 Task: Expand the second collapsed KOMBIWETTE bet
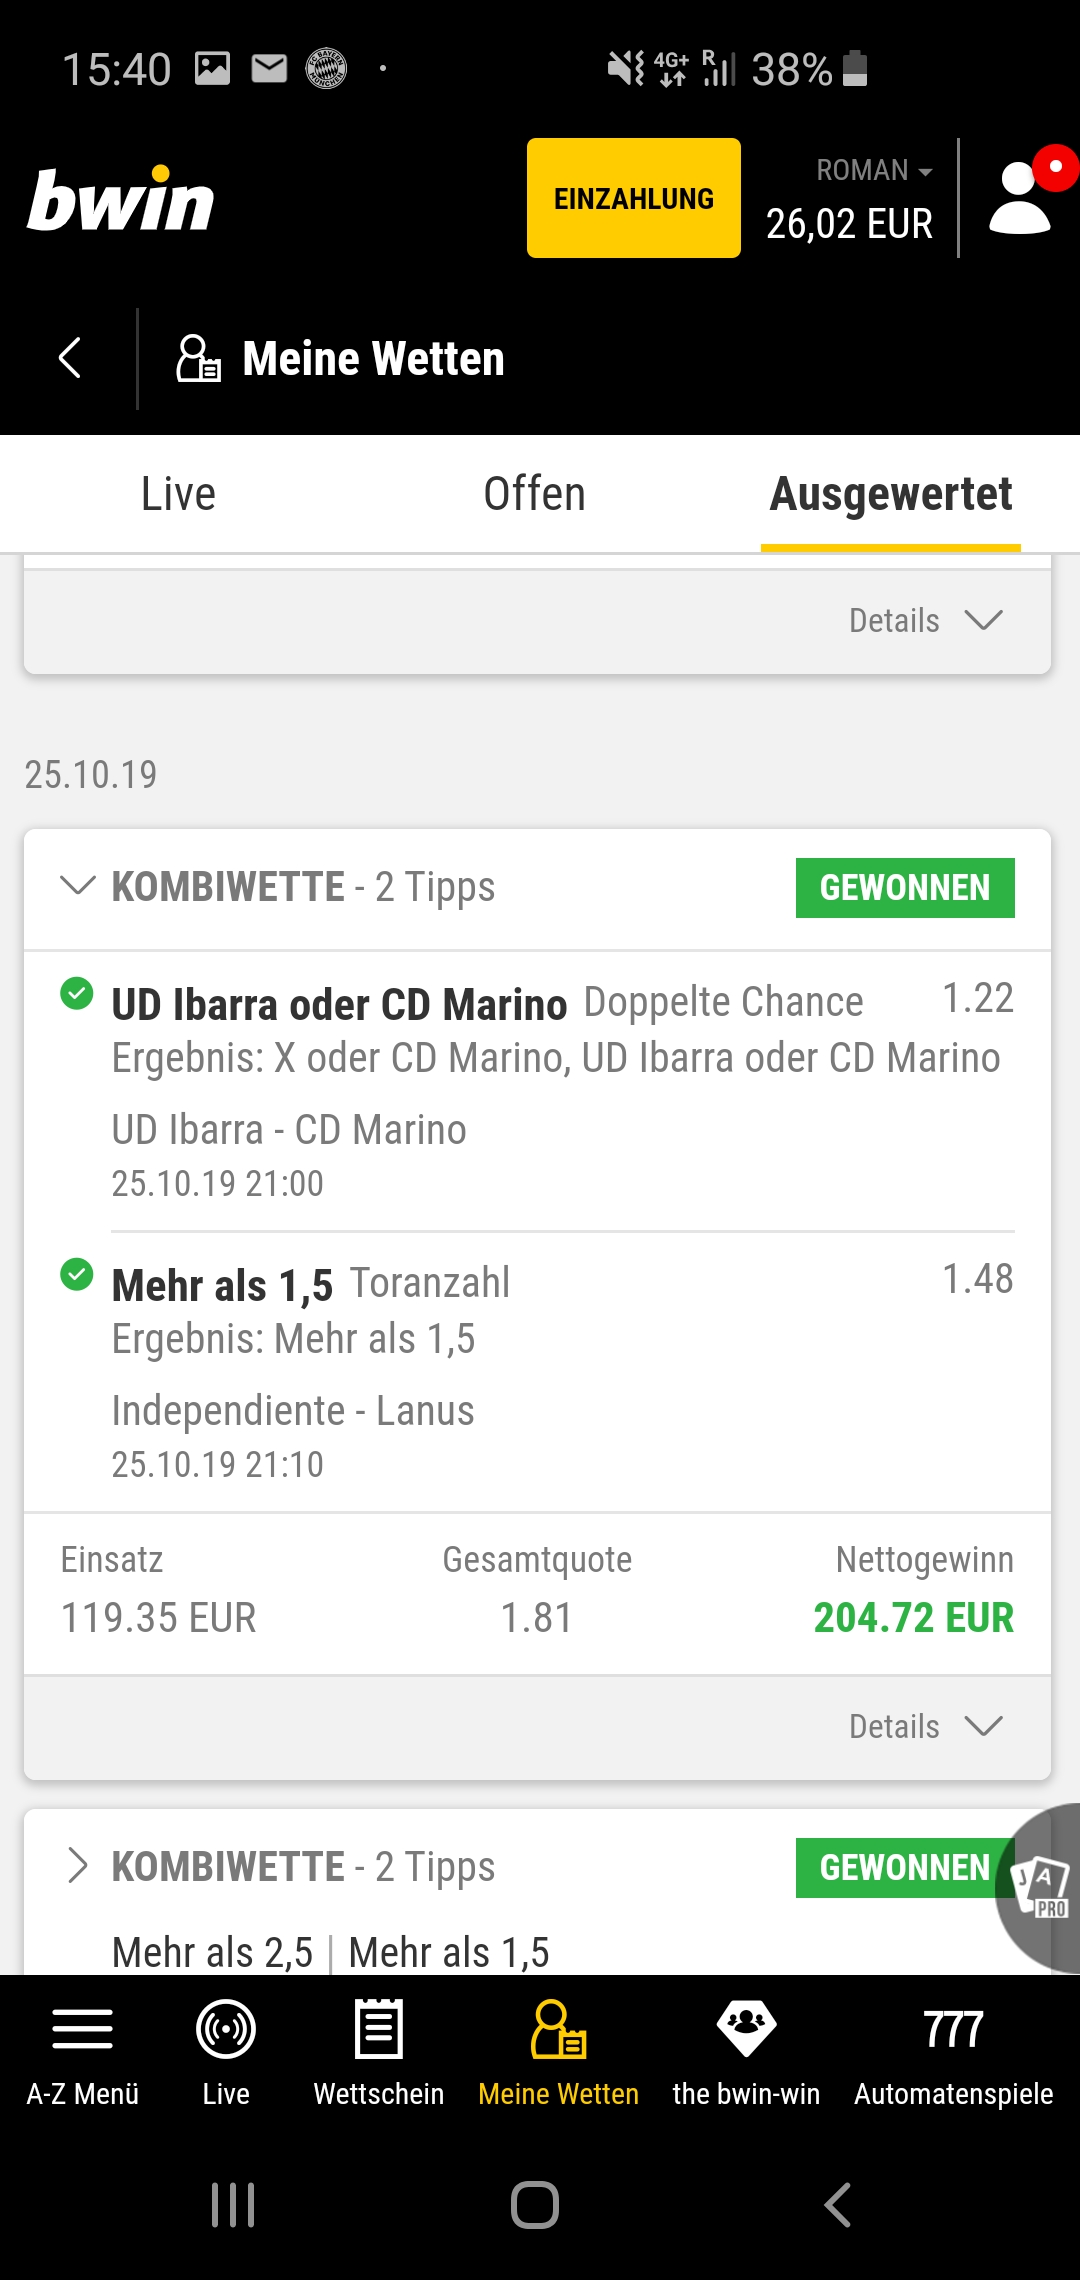[78, 1866]
